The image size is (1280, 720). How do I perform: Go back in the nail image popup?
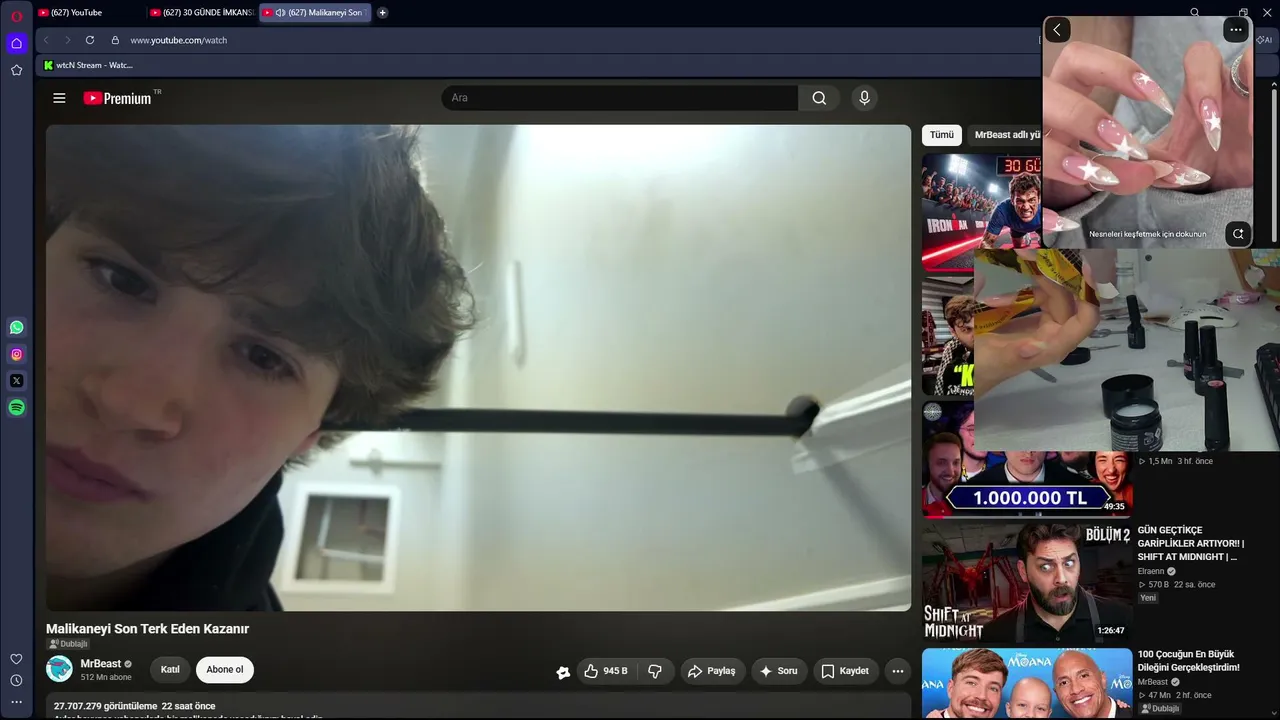[x=1057, y=30]
